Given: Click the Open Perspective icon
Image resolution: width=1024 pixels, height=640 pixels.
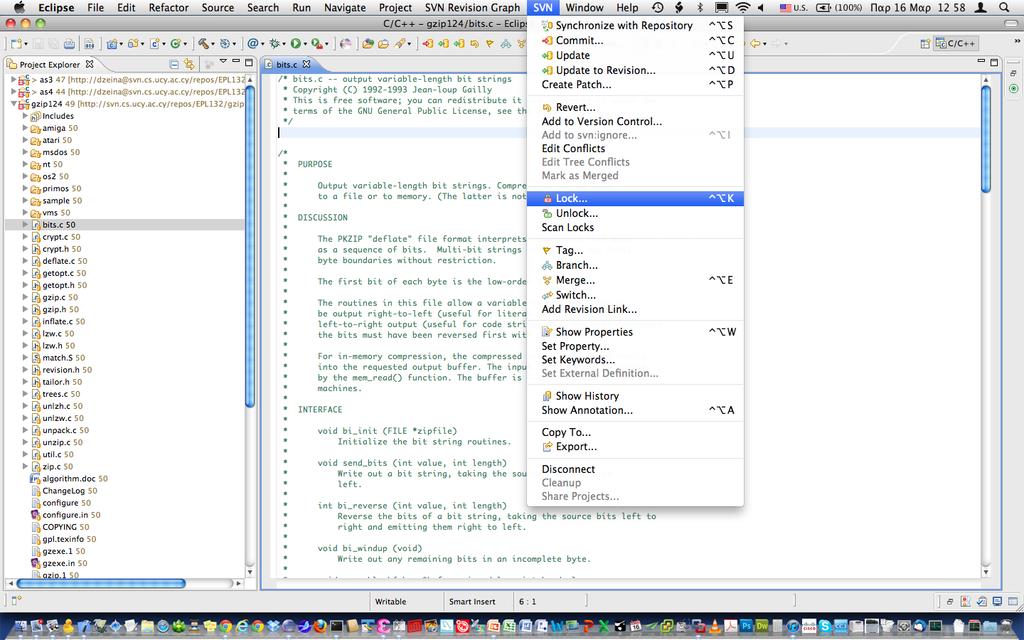Looking at the screenshot, I should [x=925, y=44].
